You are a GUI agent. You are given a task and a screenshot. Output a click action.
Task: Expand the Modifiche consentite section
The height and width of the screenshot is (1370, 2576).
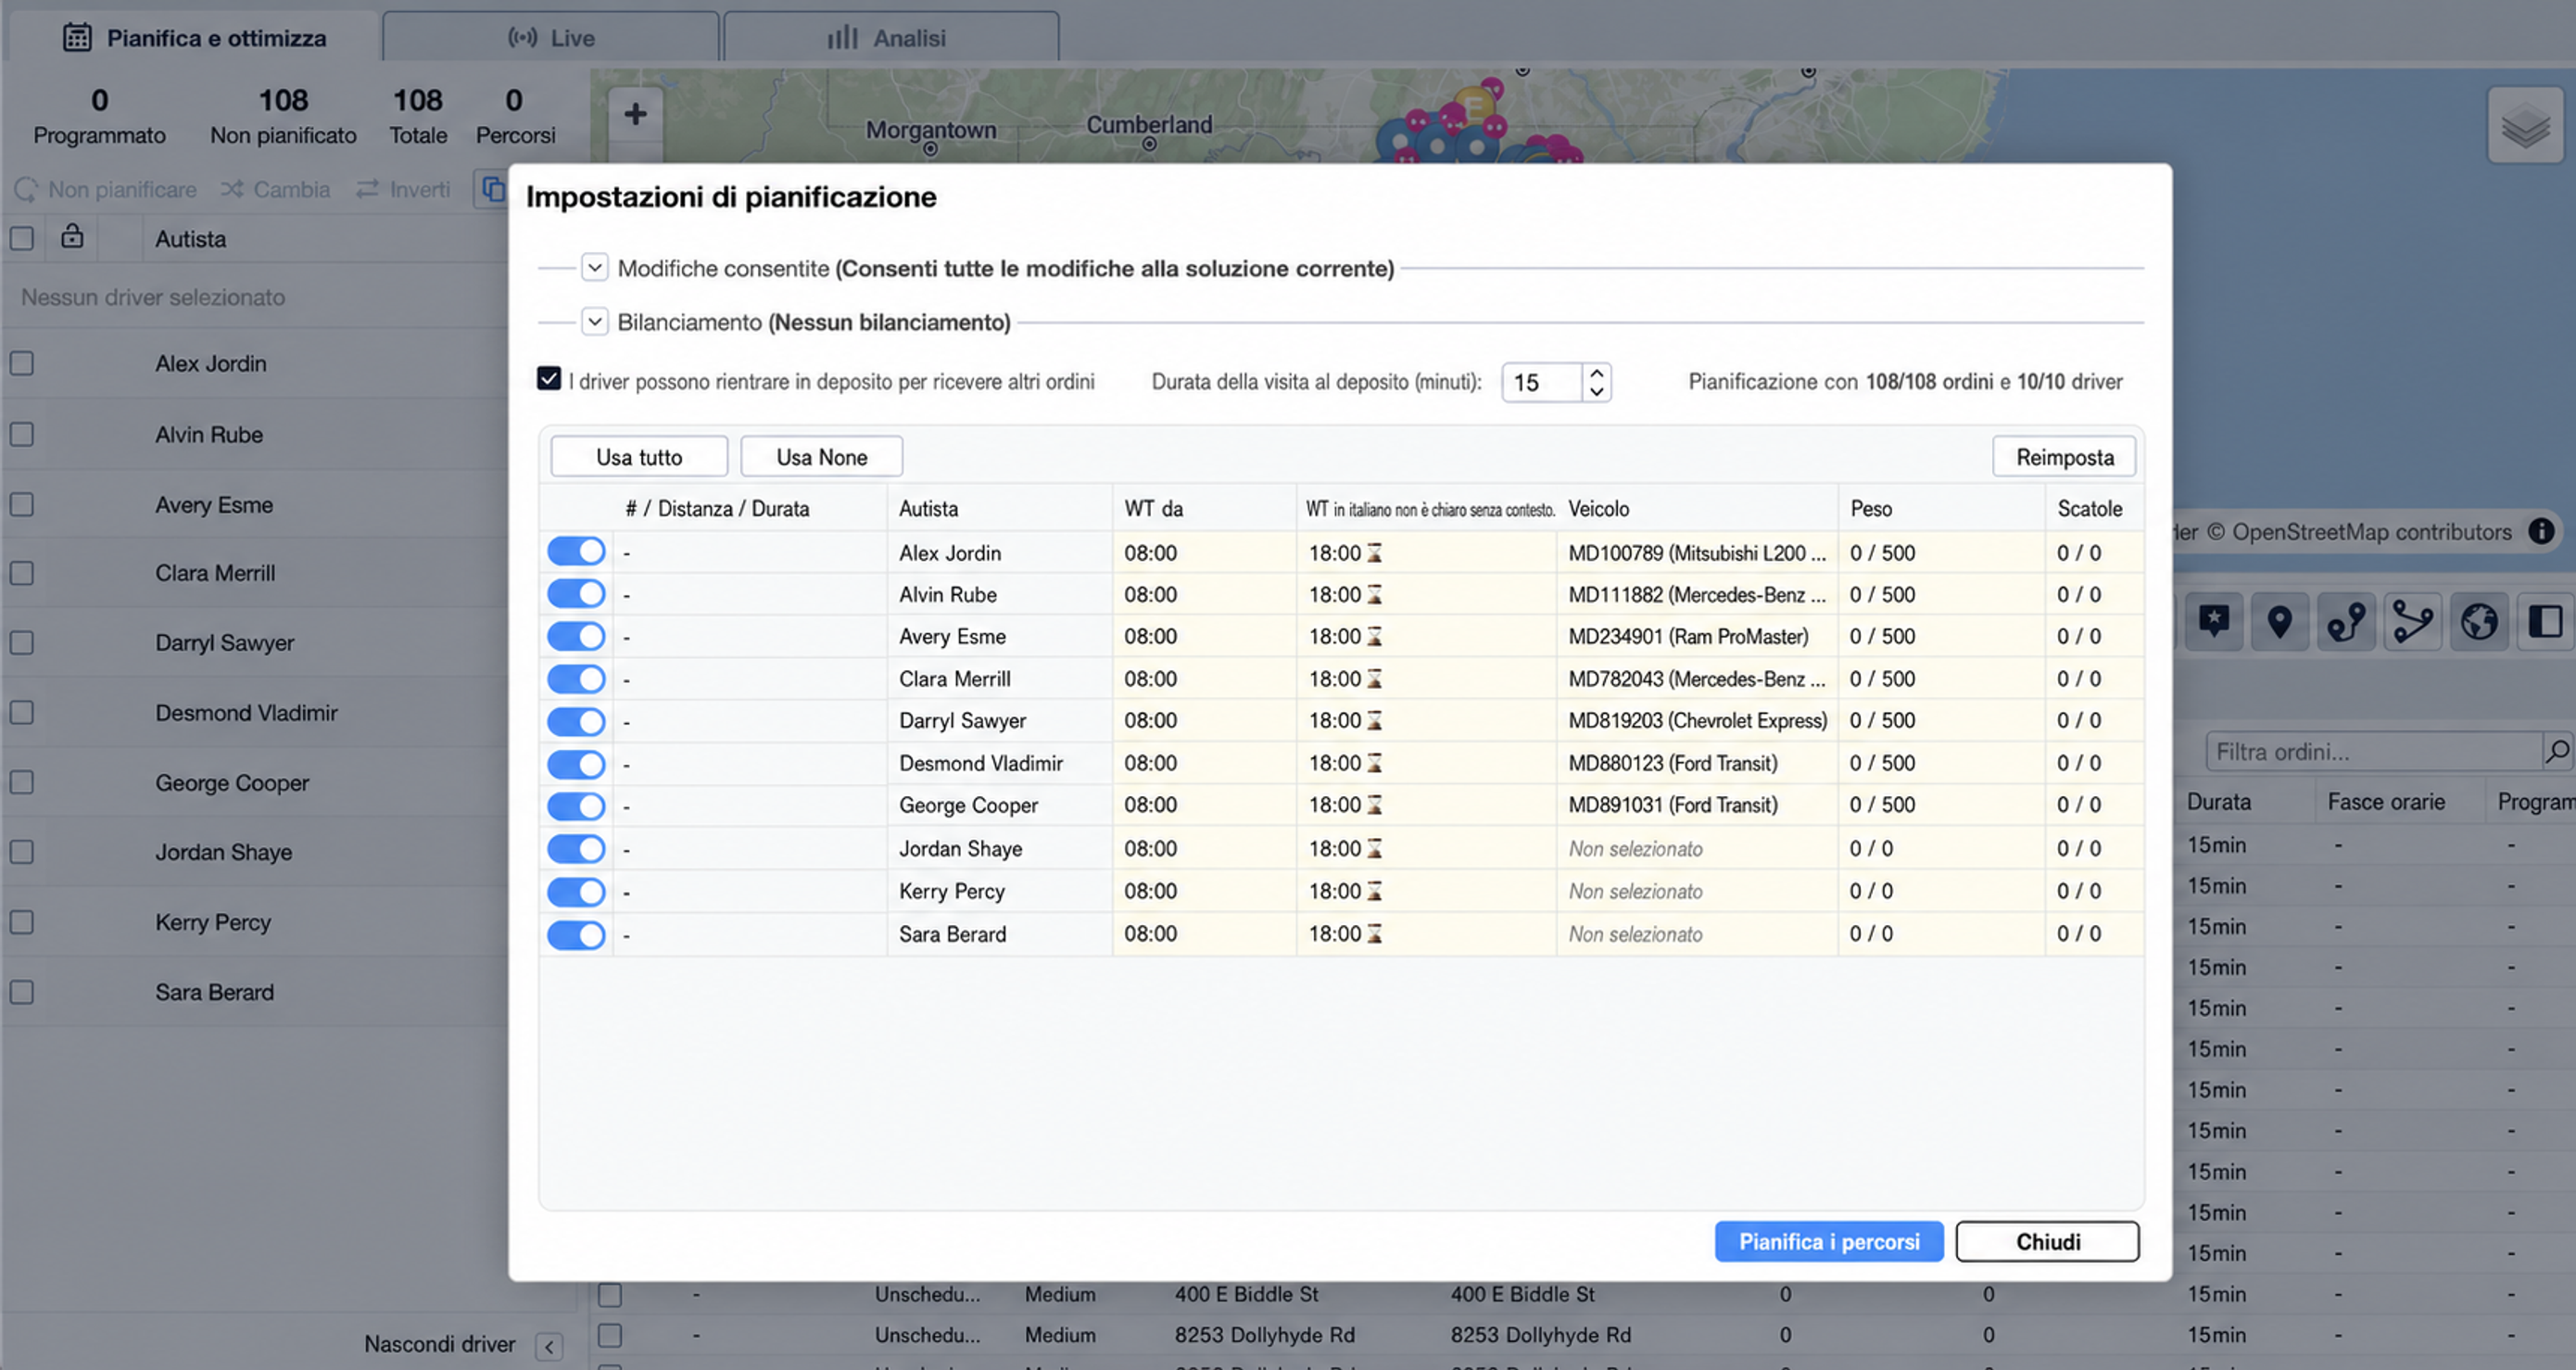[595, 267]
